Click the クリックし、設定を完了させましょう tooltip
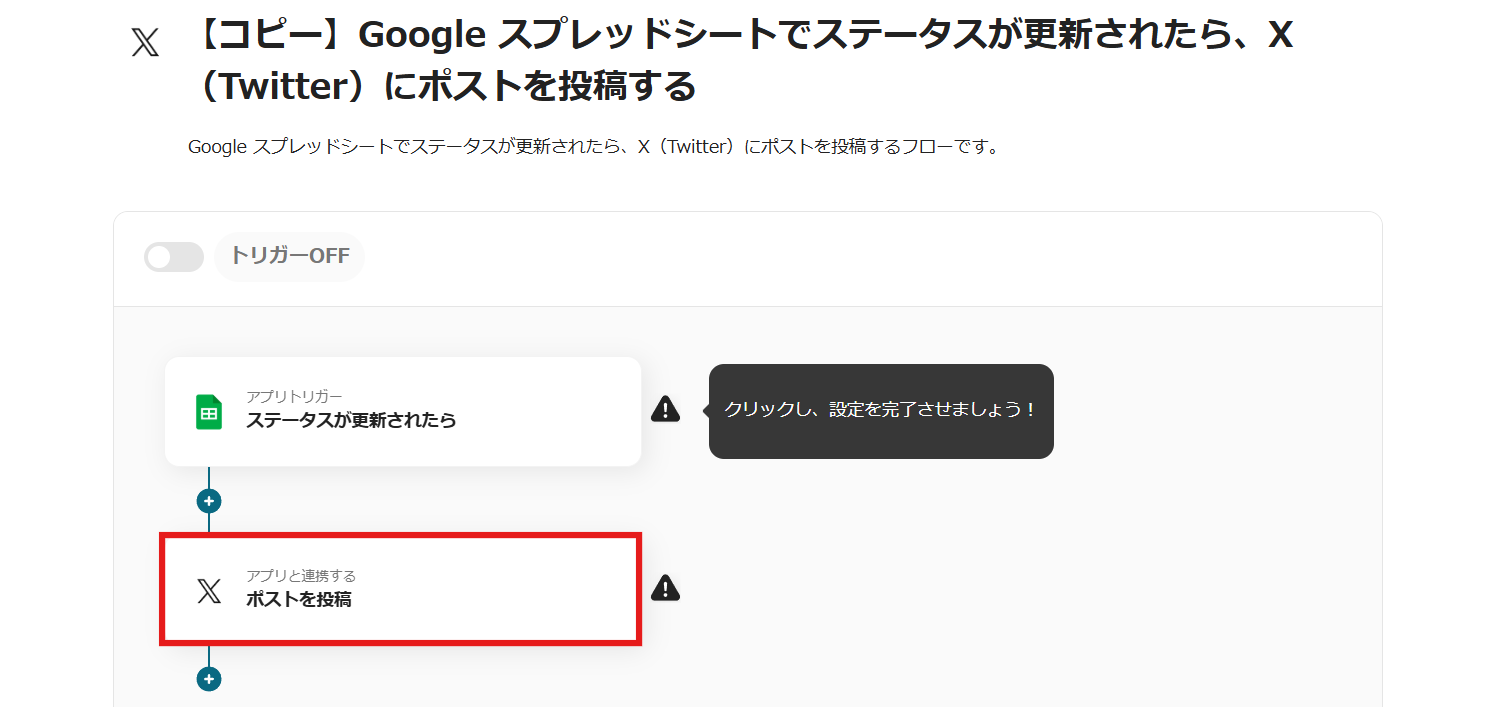The image size is (1503, 707). (881, 411)
